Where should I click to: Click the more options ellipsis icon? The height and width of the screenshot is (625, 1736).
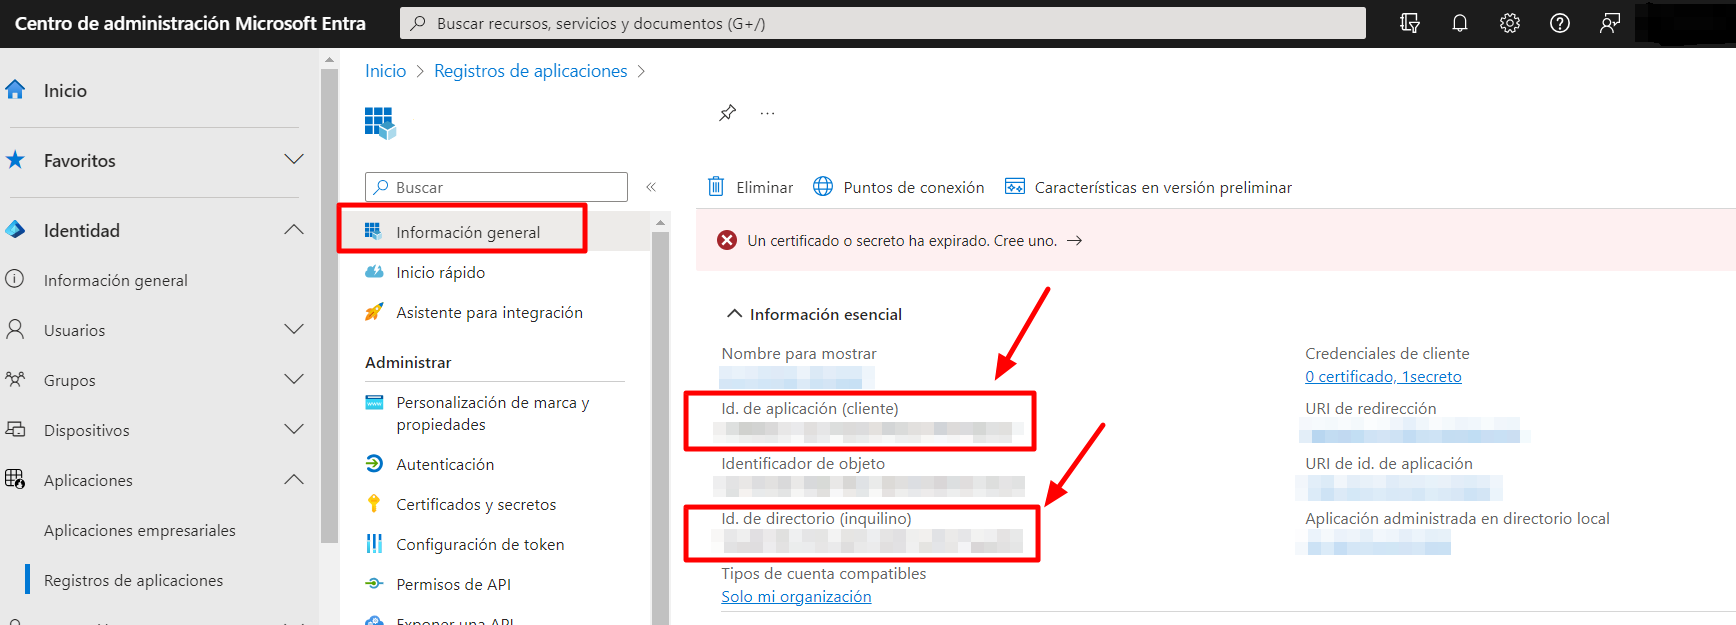(x=767, y=113)
